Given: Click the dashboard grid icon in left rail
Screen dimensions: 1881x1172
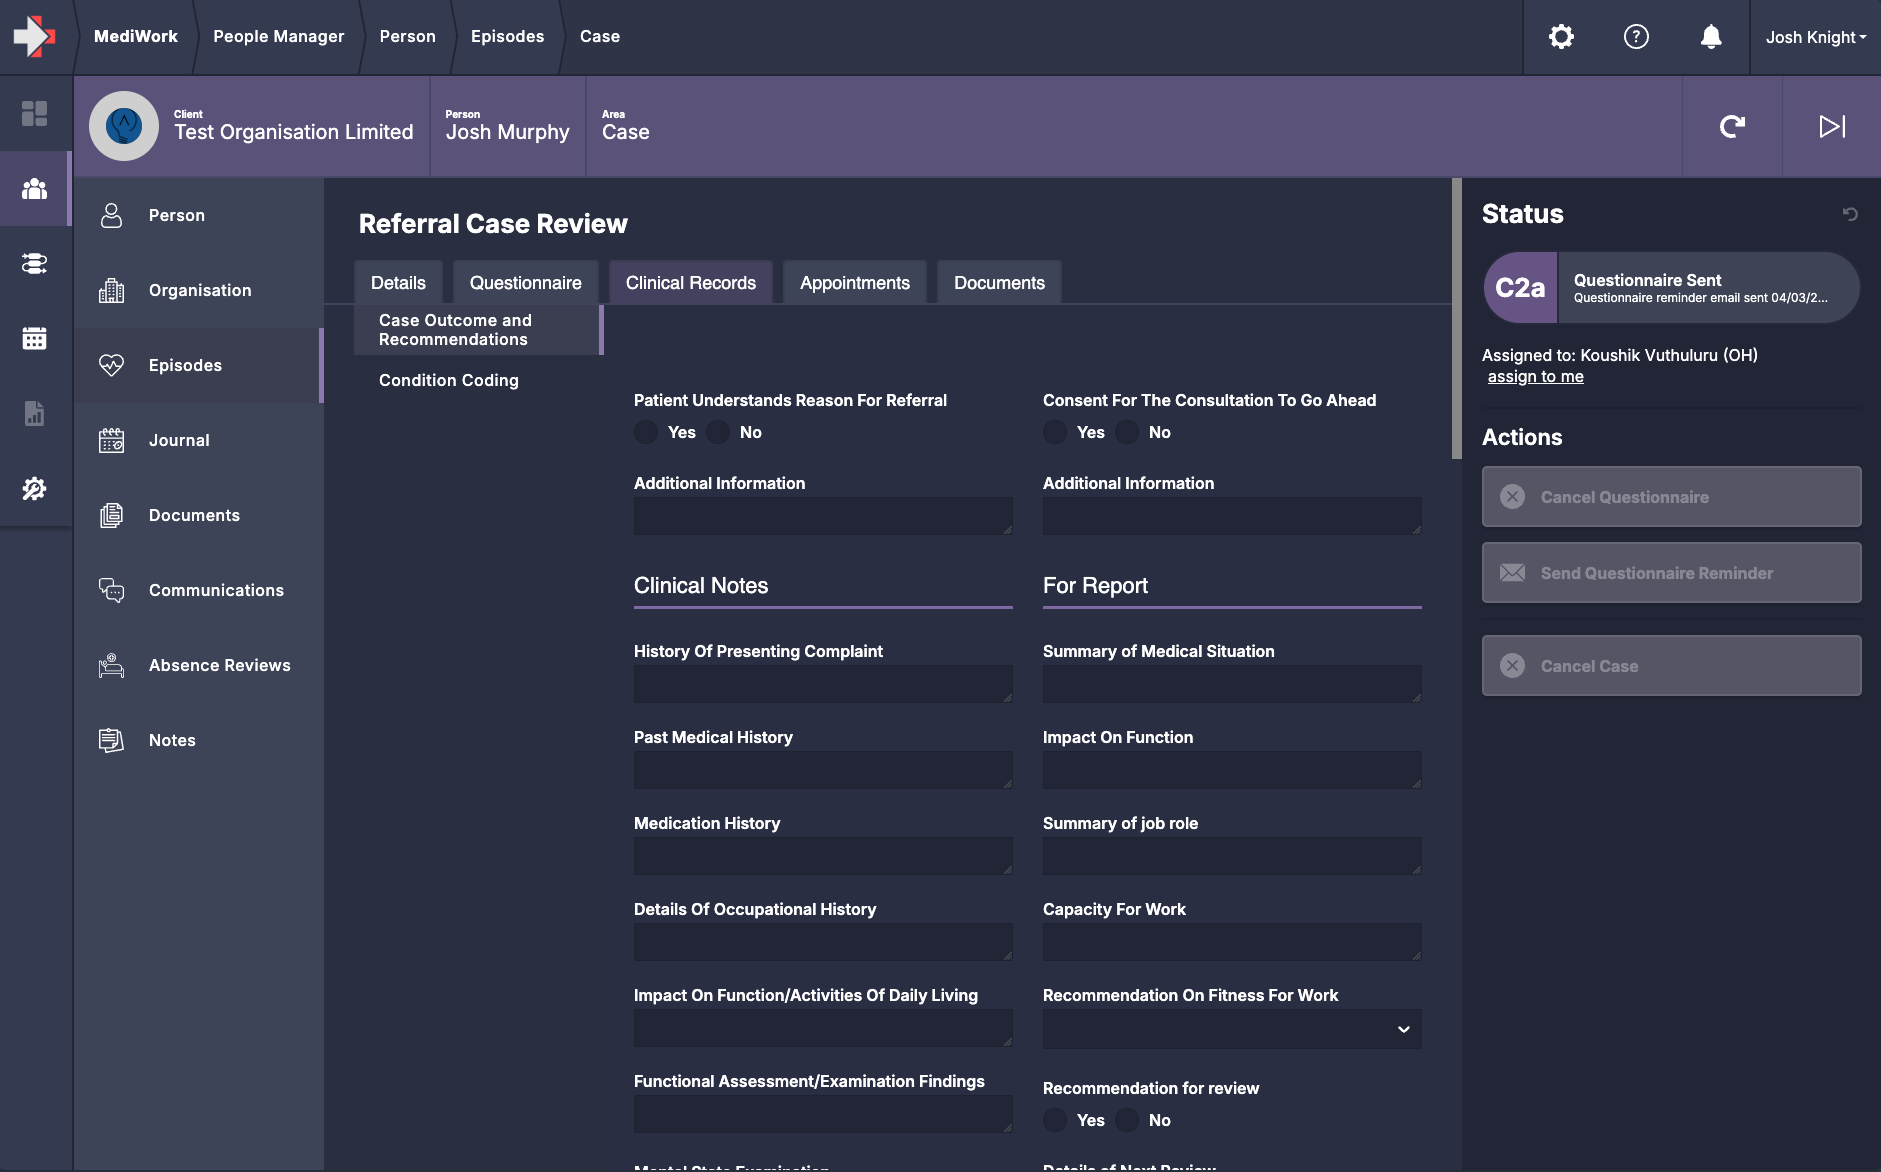Looking at the screenshot, I should click(35, 113).
